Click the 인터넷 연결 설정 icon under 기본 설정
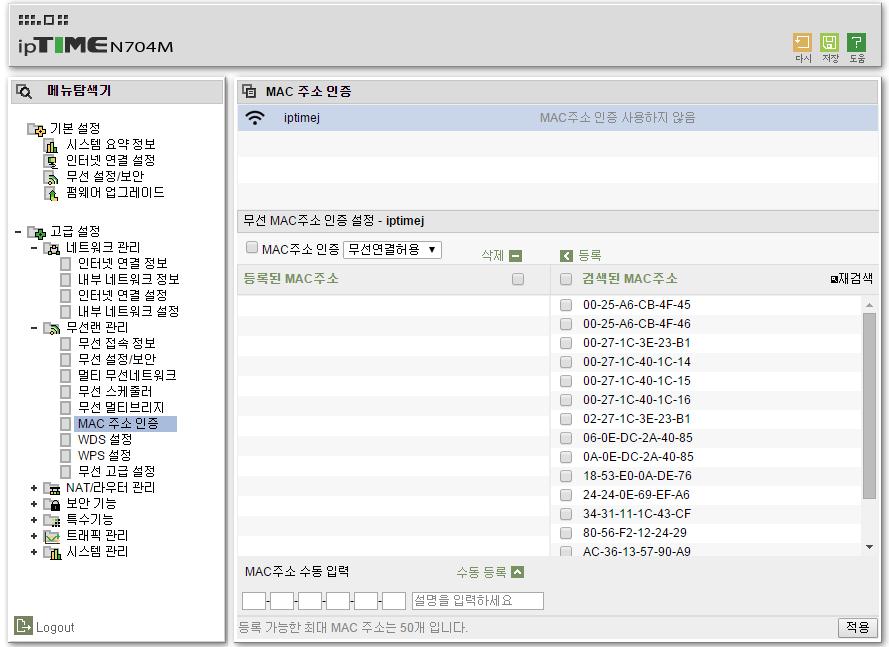The image size is (889, 647). [x=51, y=161]
